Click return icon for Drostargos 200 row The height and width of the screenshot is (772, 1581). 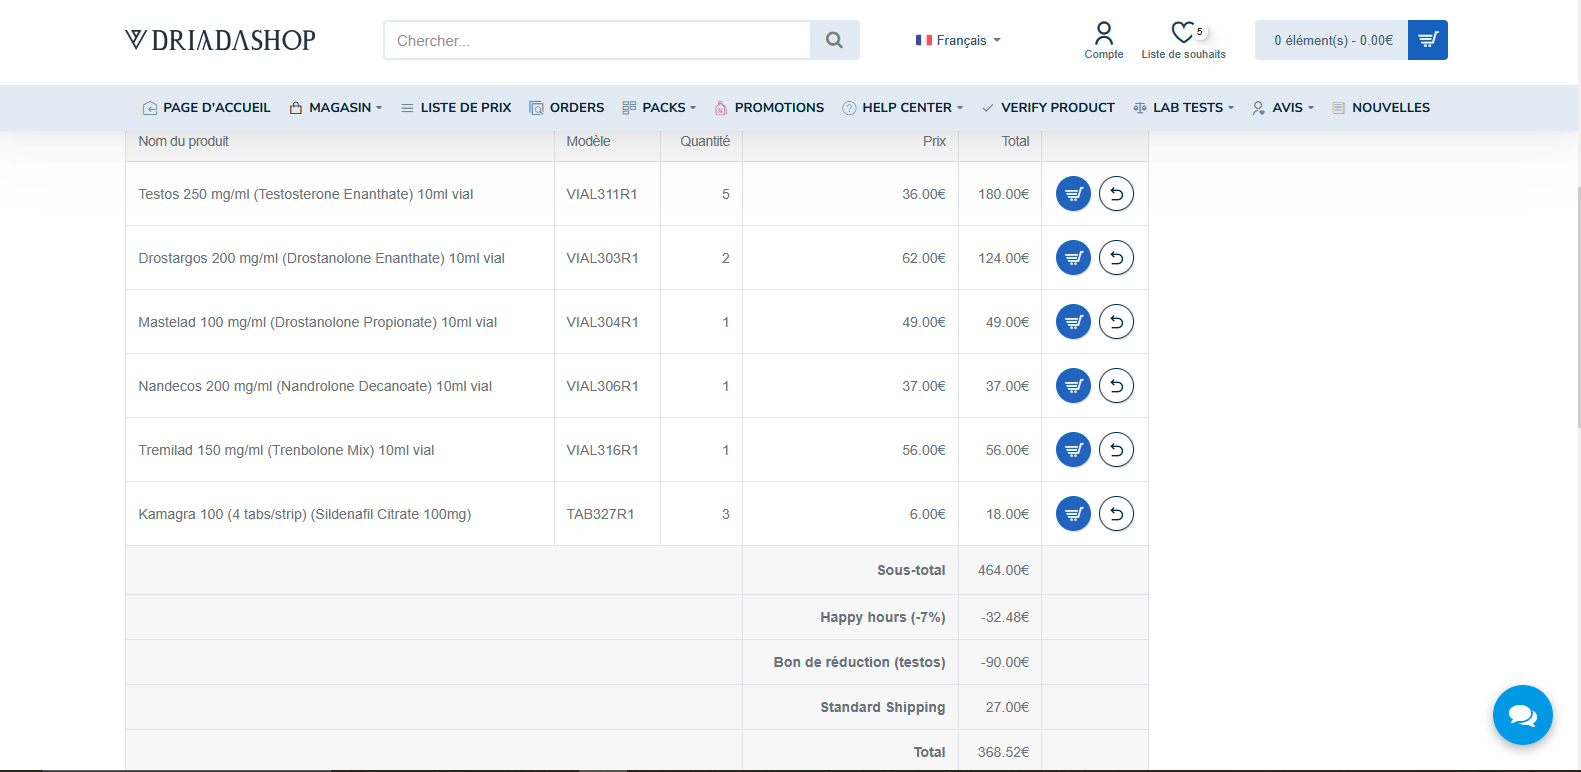[x=1116, y=258]
